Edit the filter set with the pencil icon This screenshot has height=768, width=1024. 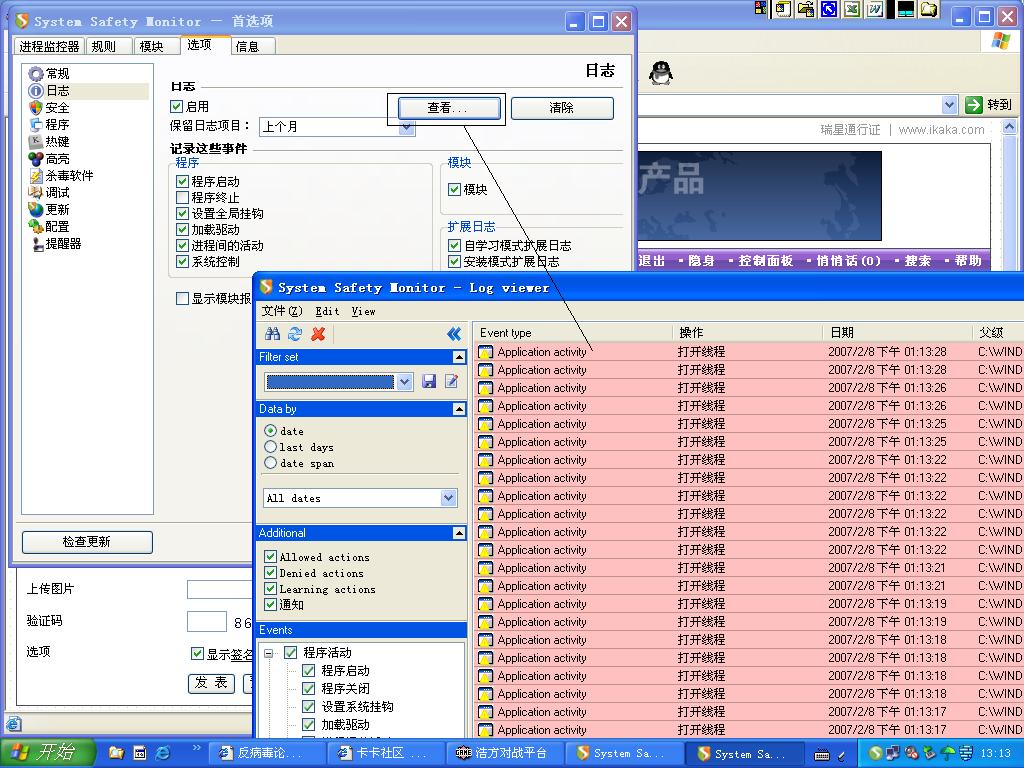pyautogui.click(x=451, y=381)
